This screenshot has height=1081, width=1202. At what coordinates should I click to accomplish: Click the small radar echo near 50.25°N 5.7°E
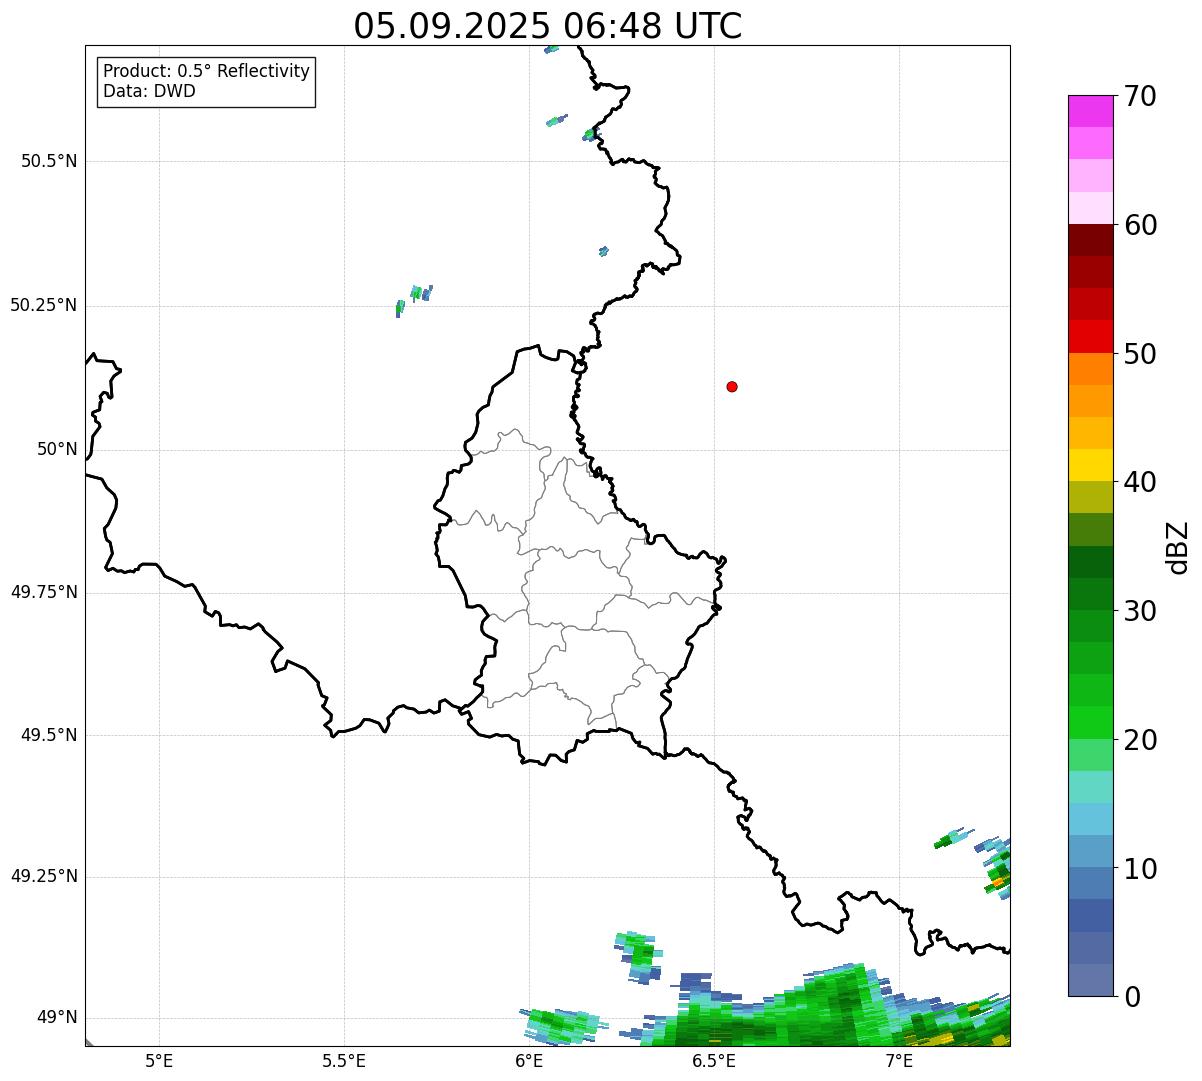(x=413, y=299)
